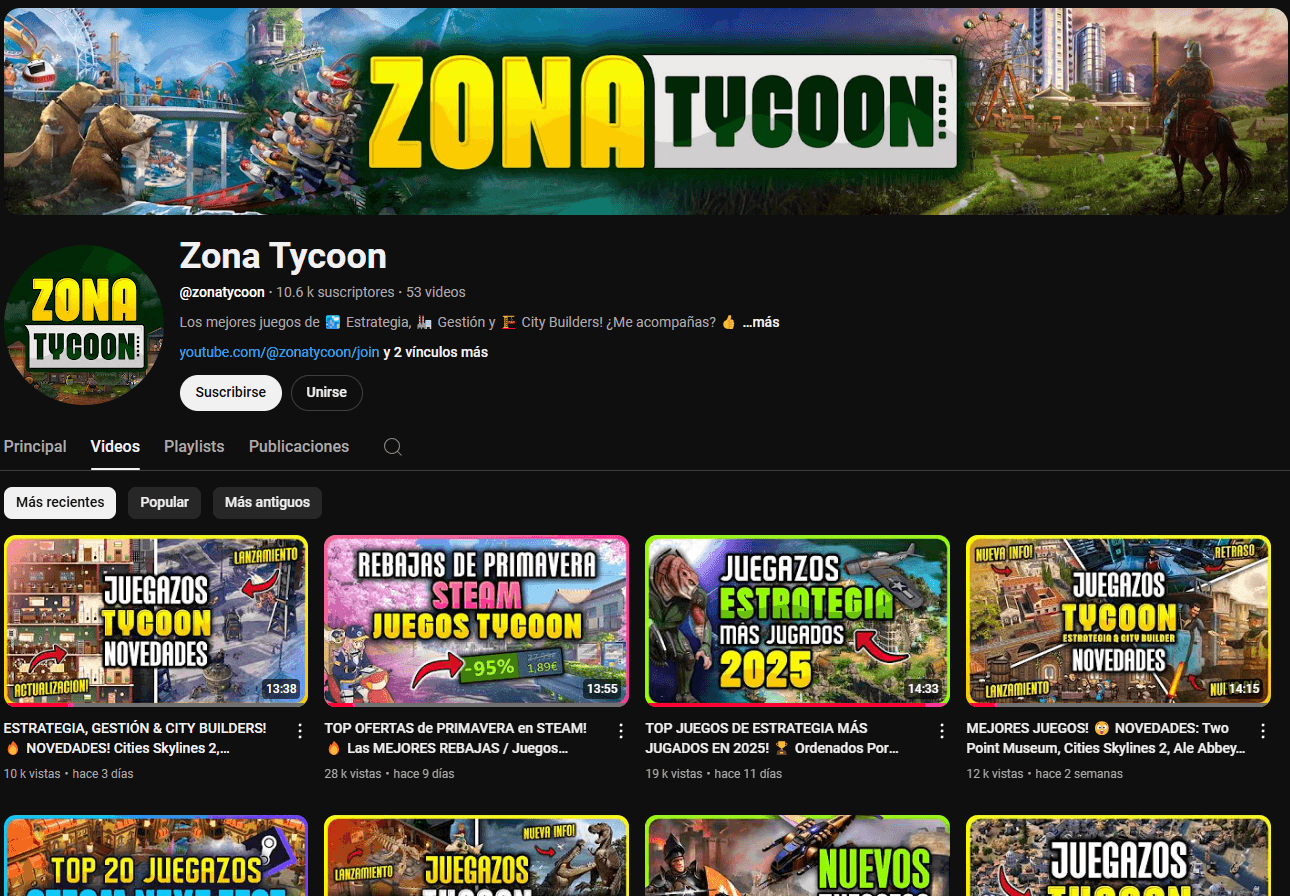Screen dimensions: 1290x896
Task: Play the Juegazos Estrategia Más Jugados 2025 thumbnail
Action: click(x=797, y=620)
